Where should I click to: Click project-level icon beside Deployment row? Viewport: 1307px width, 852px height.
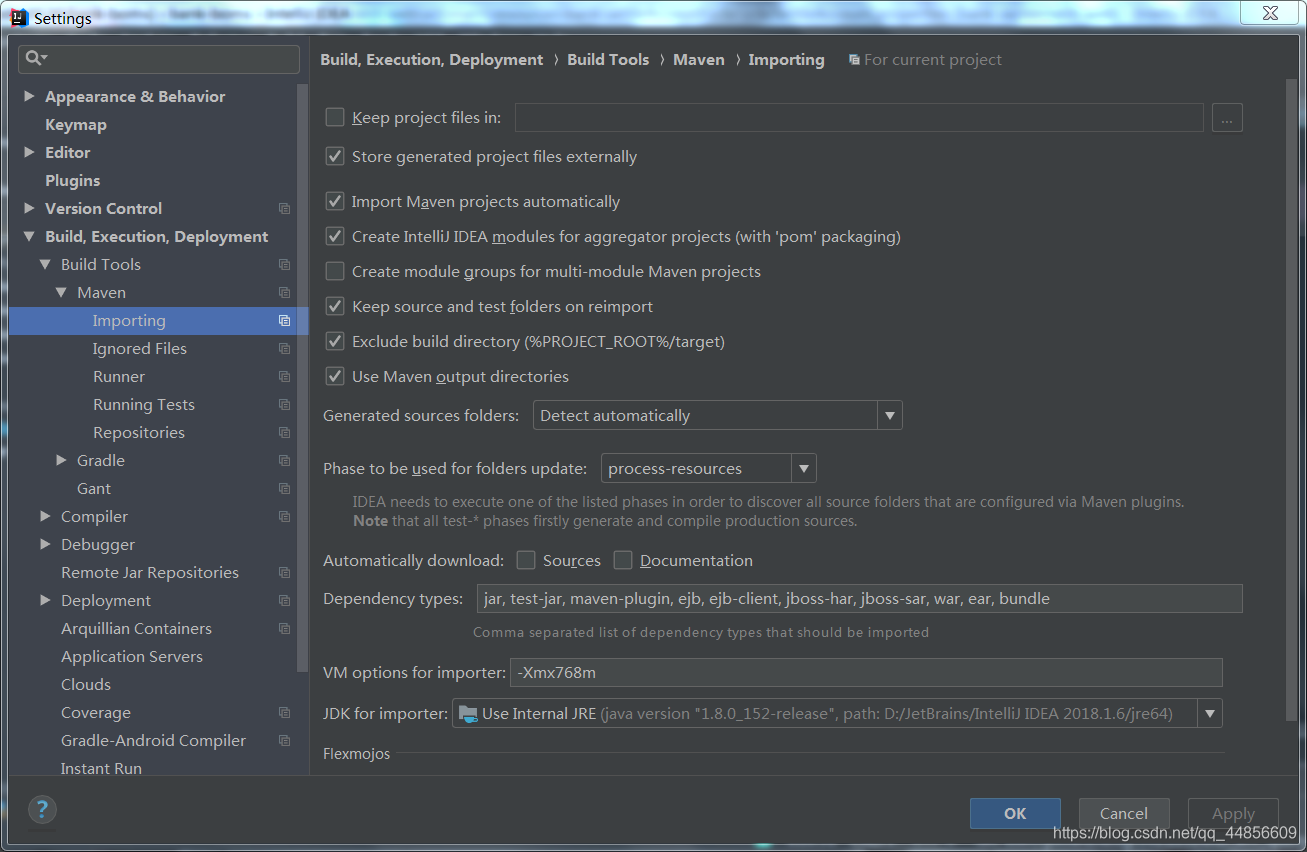tap(284, 601)
